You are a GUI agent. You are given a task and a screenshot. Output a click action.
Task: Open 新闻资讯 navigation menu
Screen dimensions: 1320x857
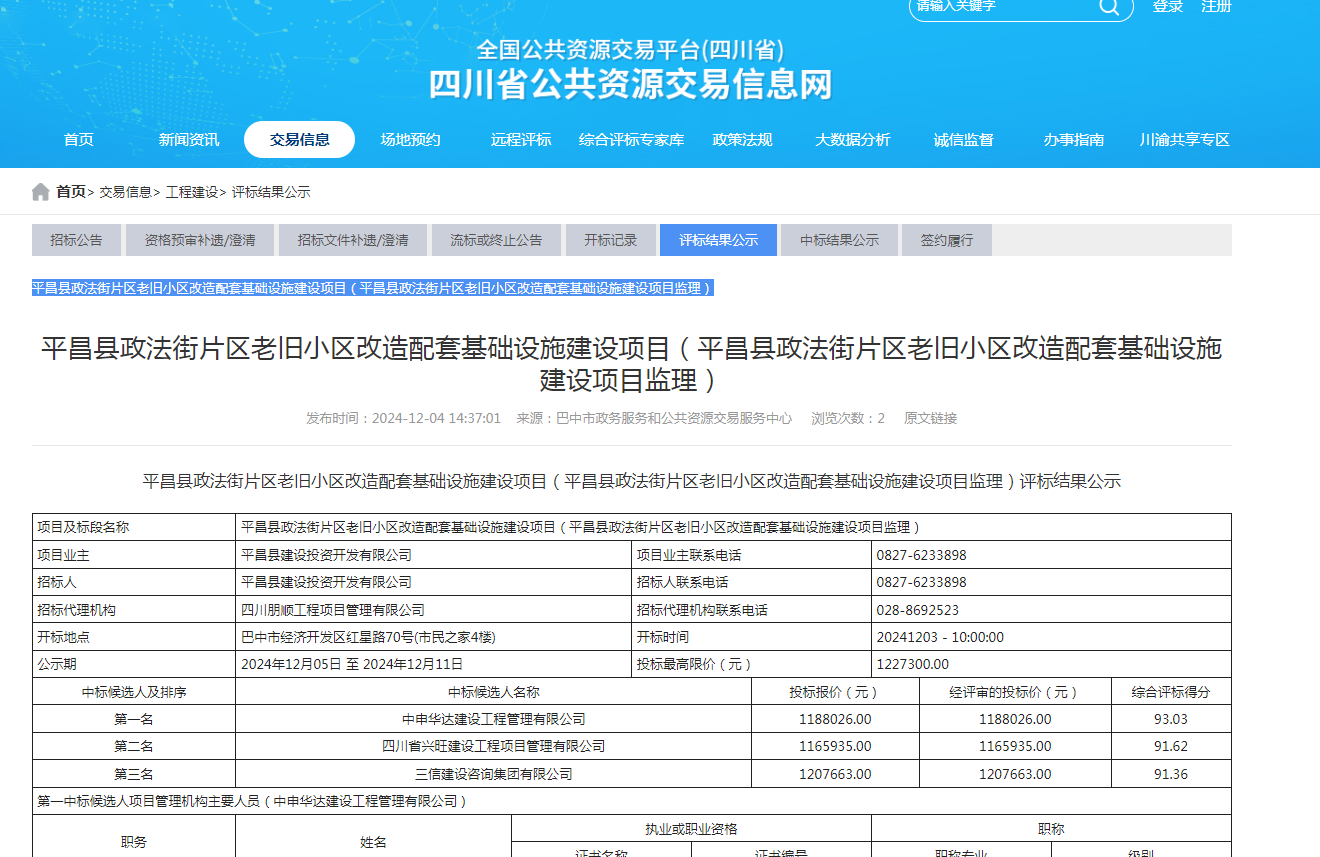tap(189, 140)
